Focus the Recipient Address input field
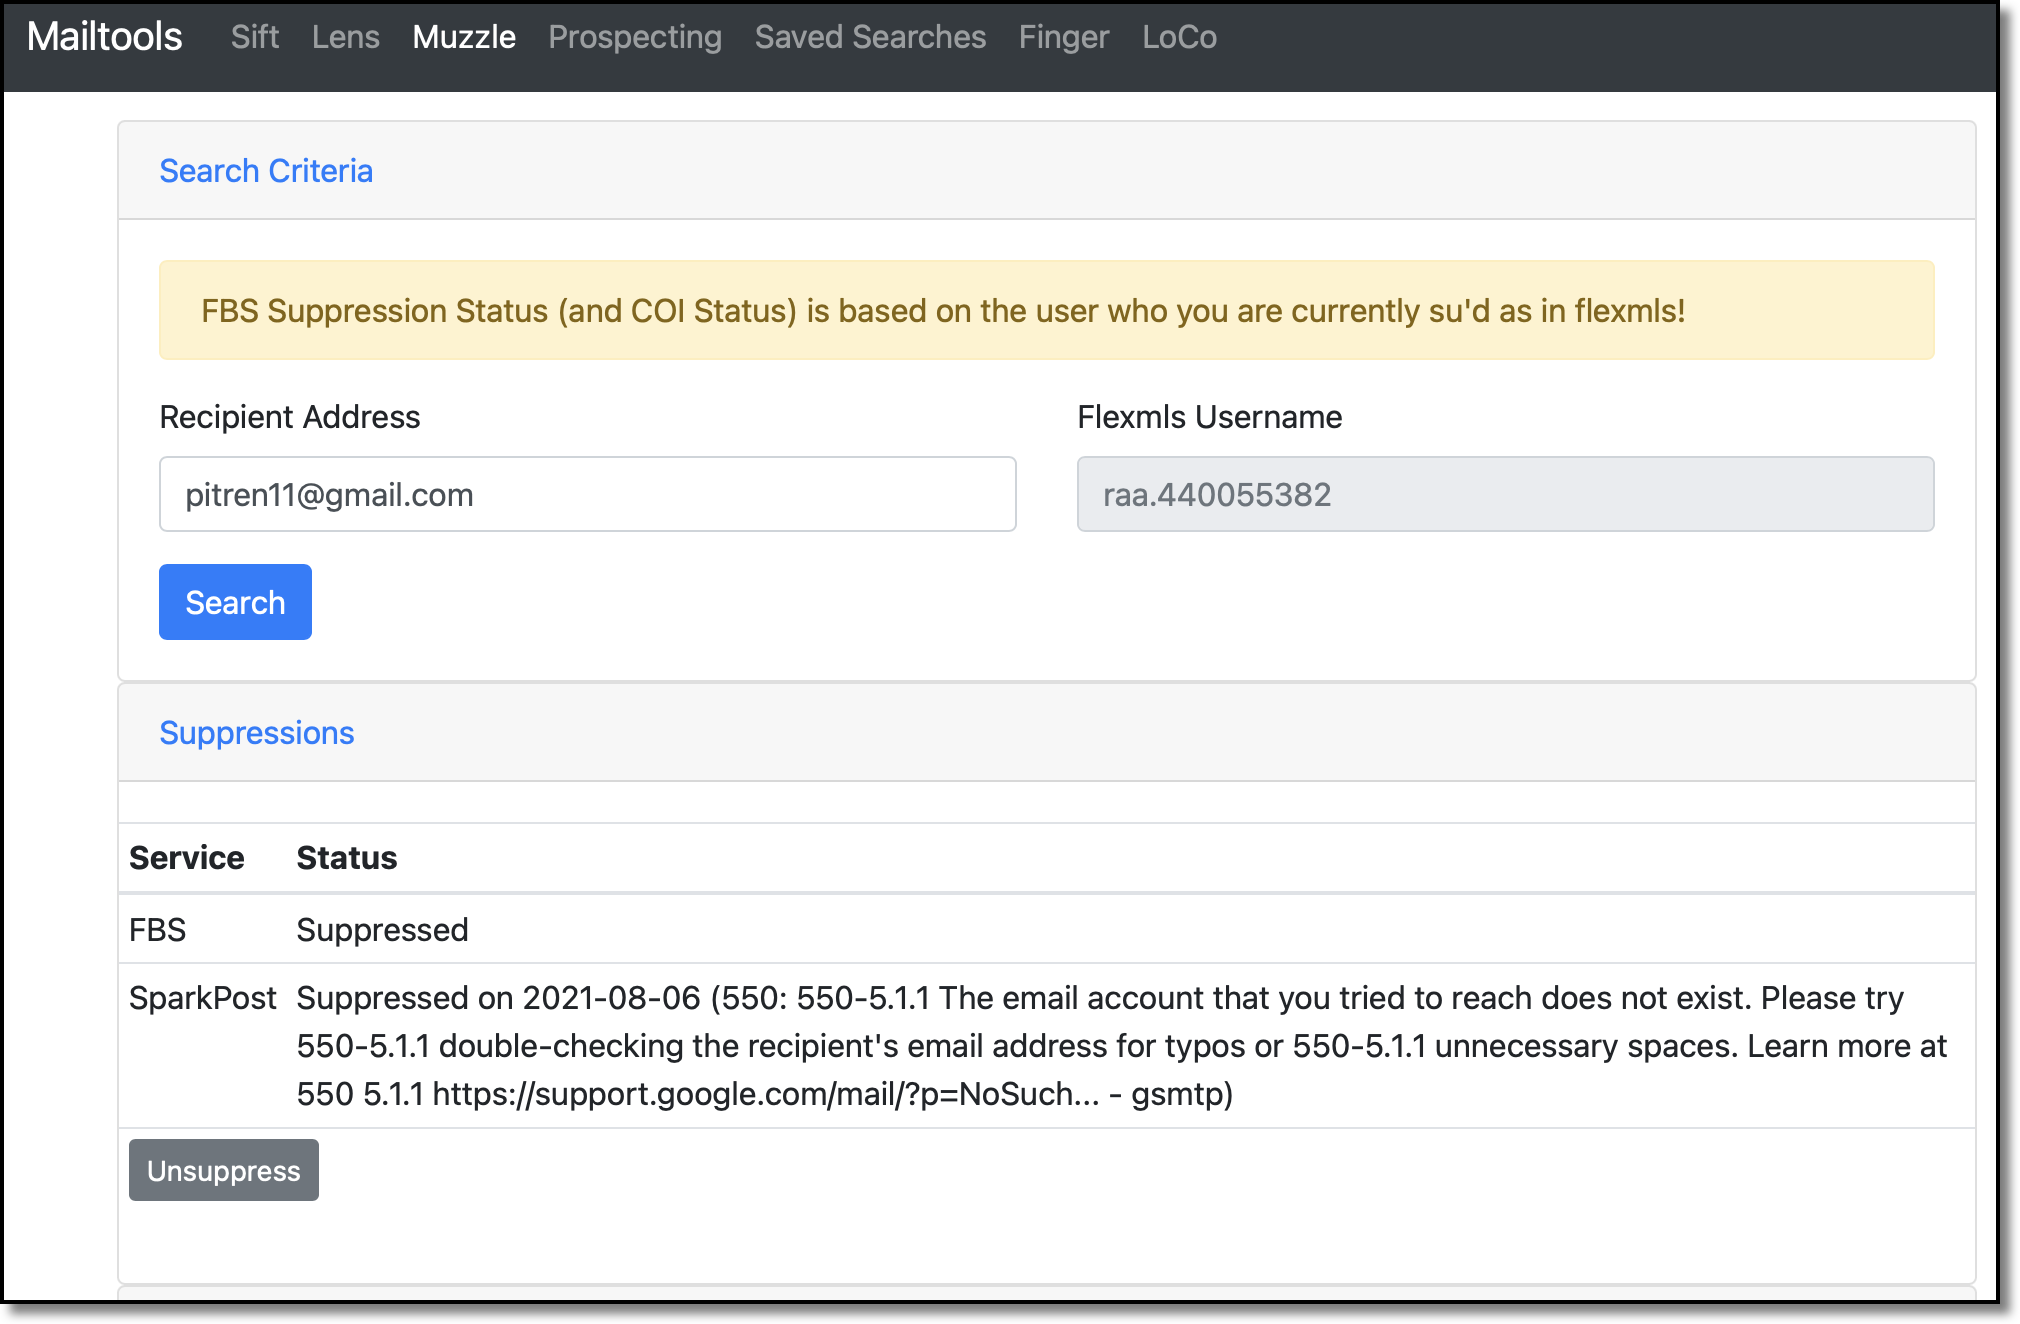This screenshot has width=2020, height=1324. 588,494
